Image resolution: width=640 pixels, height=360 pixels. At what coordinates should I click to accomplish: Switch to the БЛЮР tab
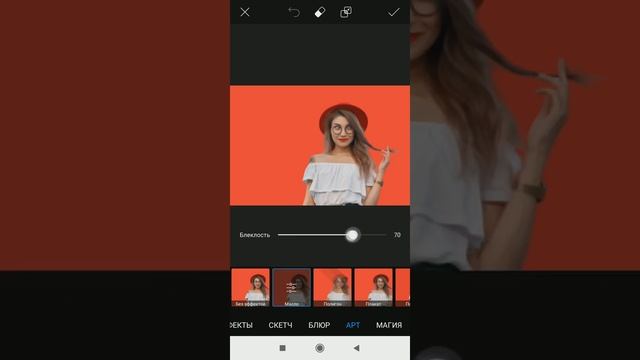pos(319,325)
